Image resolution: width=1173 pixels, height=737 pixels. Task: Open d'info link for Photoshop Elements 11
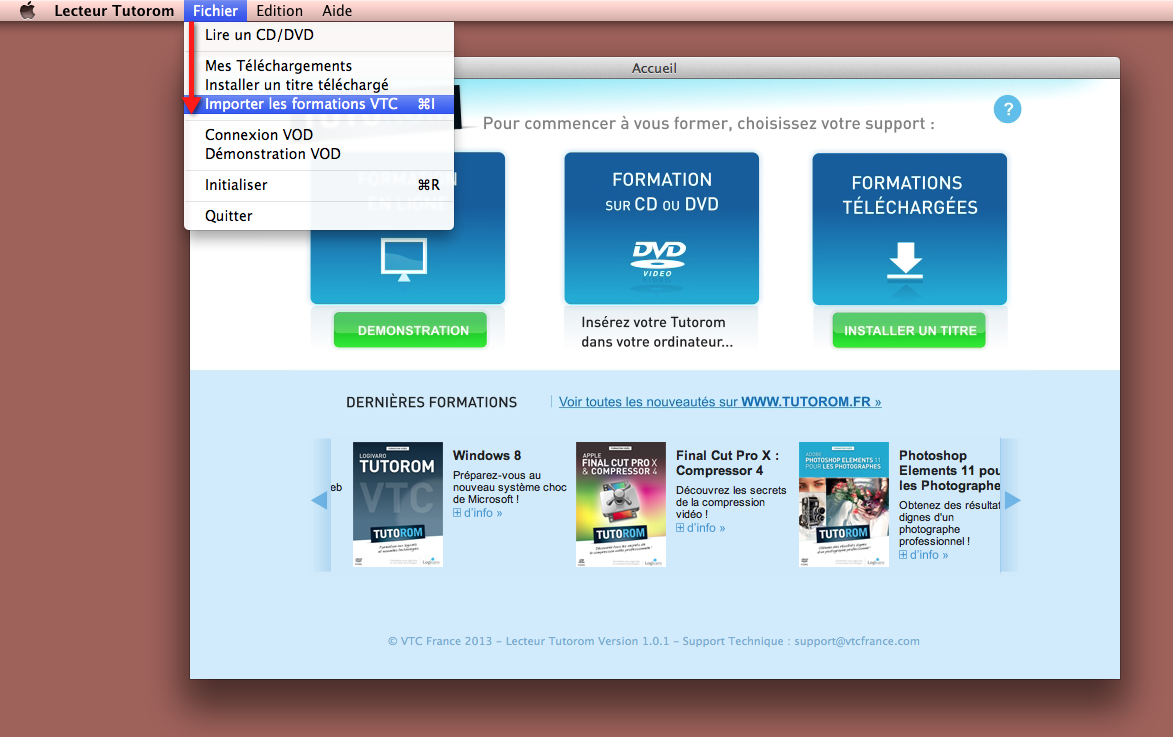point(923,555)
